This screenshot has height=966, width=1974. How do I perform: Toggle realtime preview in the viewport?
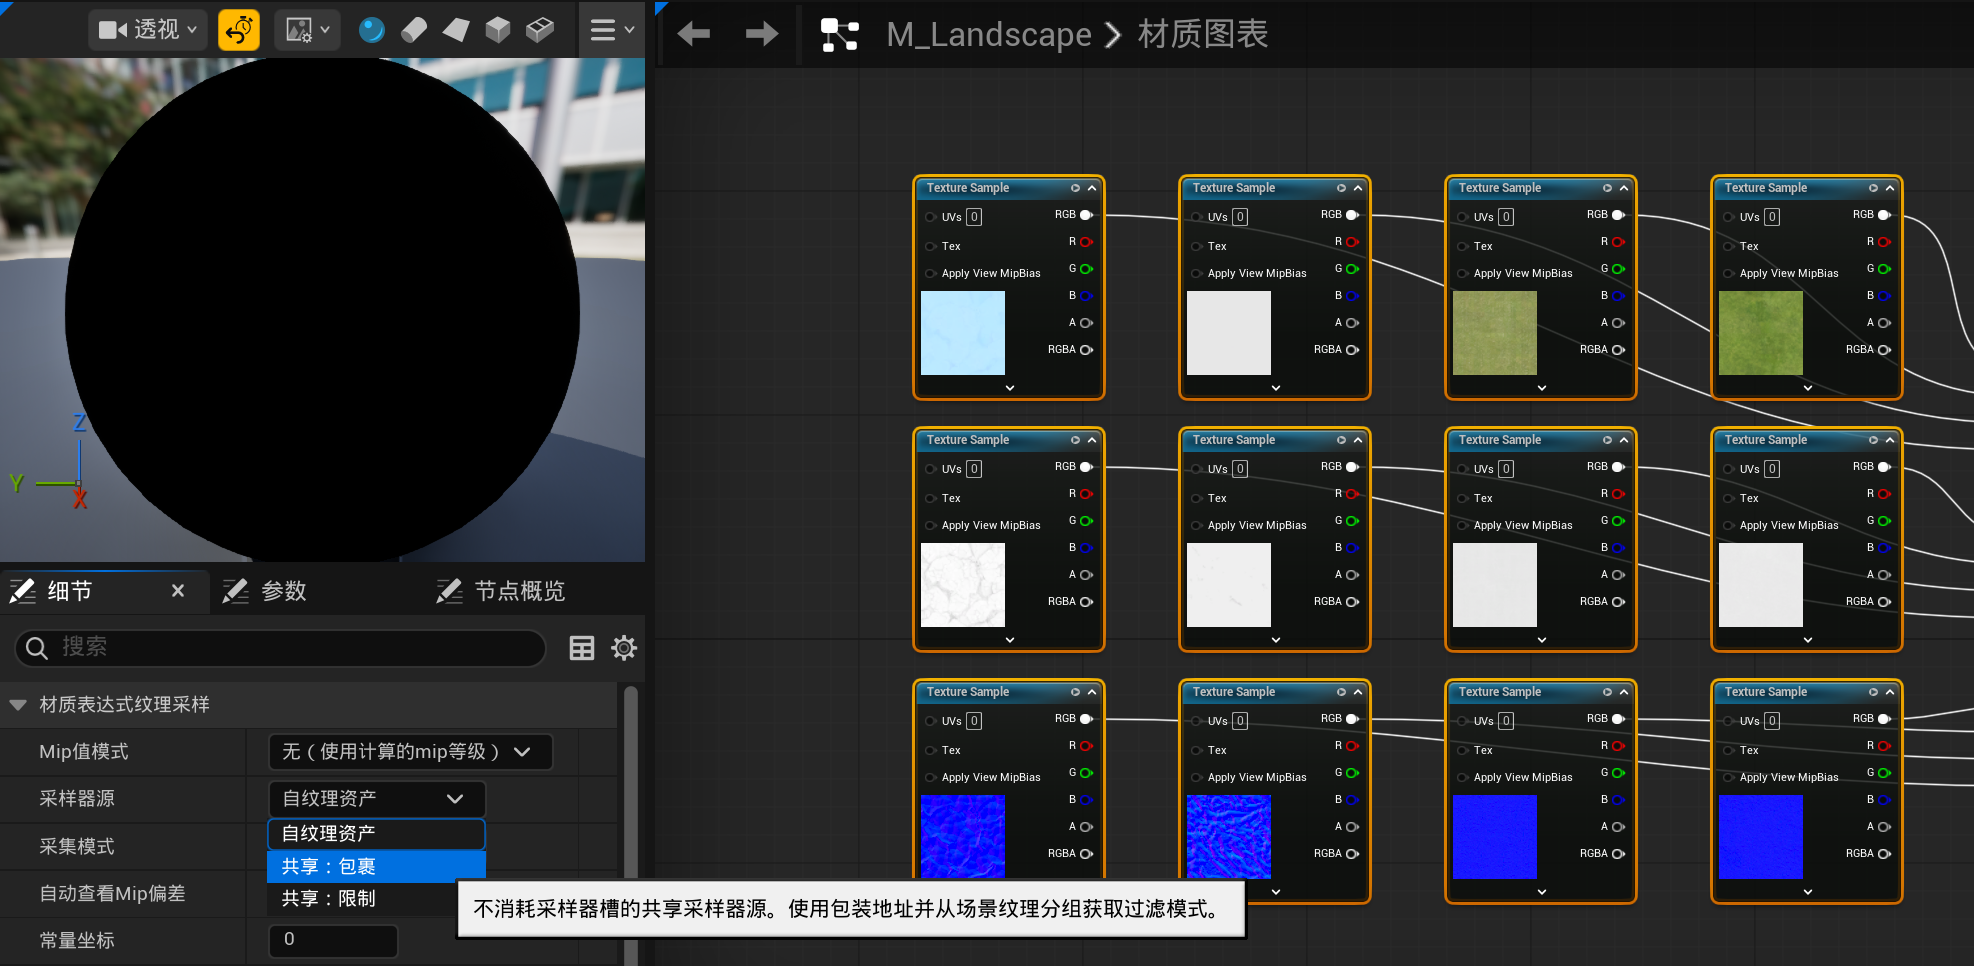239,30
